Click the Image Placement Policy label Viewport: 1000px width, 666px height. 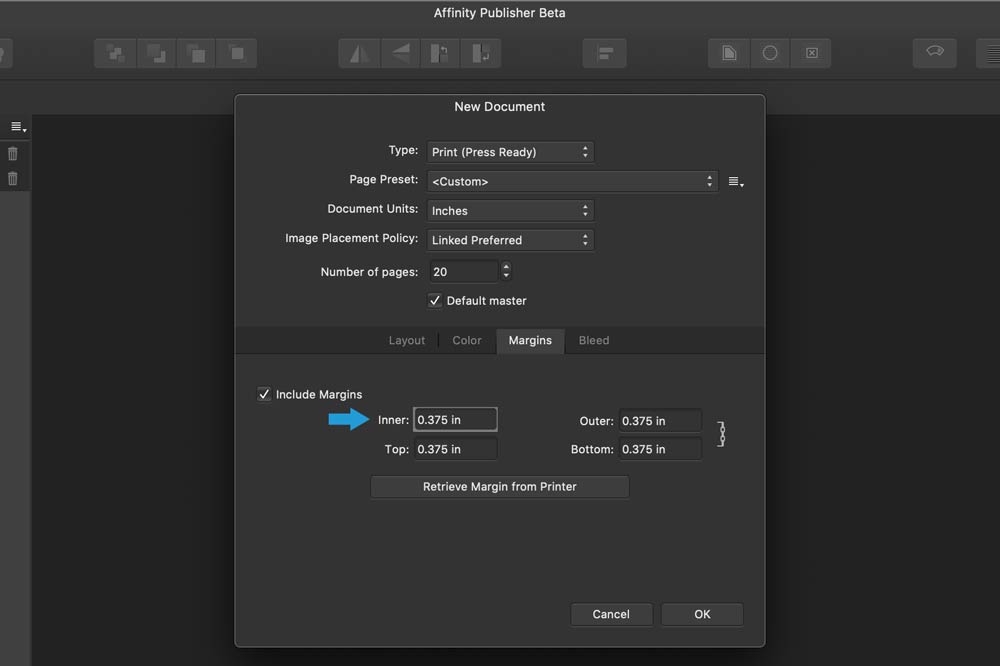[x=351, y=238]
